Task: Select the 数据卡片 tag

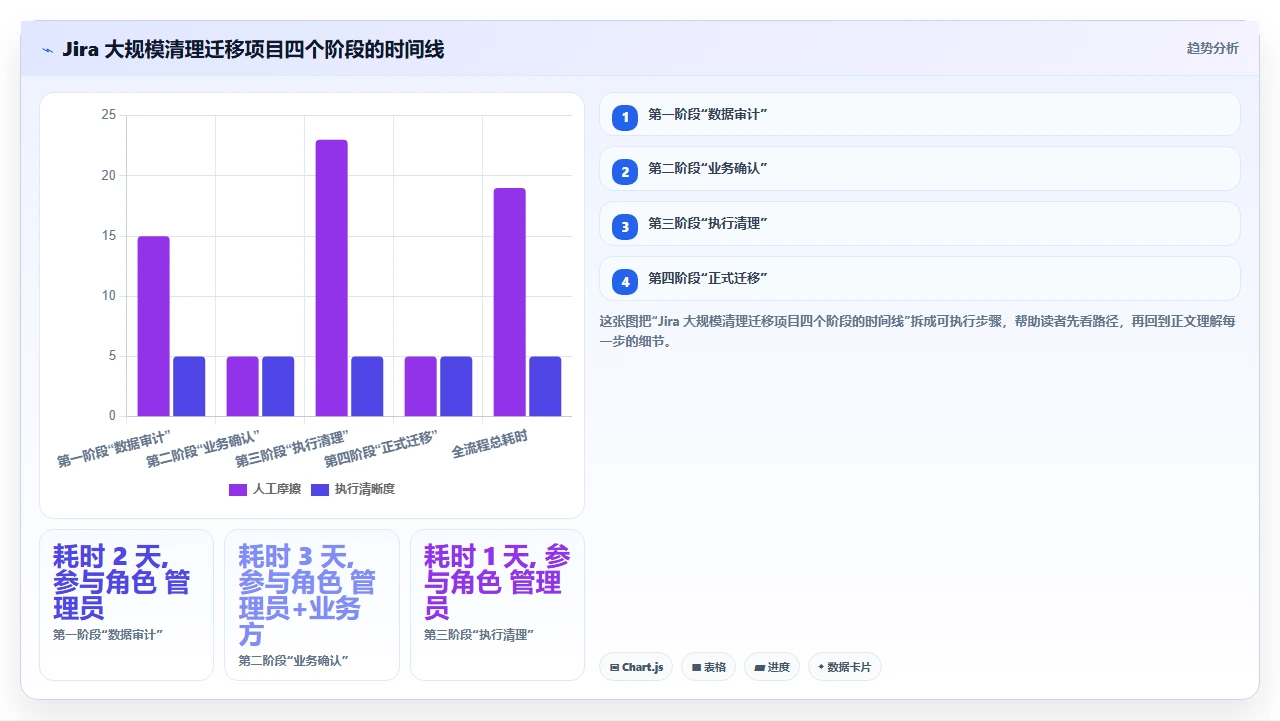Action: click(x=845, y=667)
